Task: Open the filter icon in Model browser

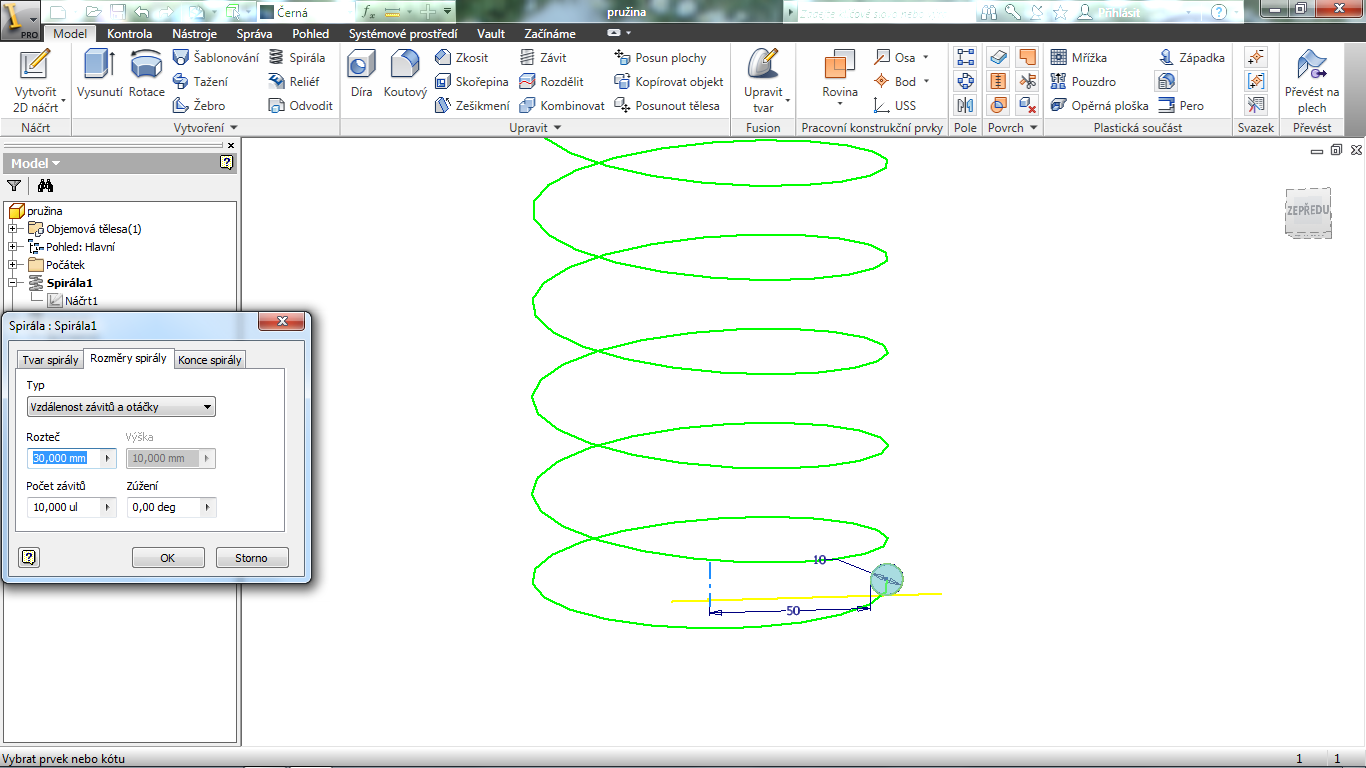Action: (14, 185)
